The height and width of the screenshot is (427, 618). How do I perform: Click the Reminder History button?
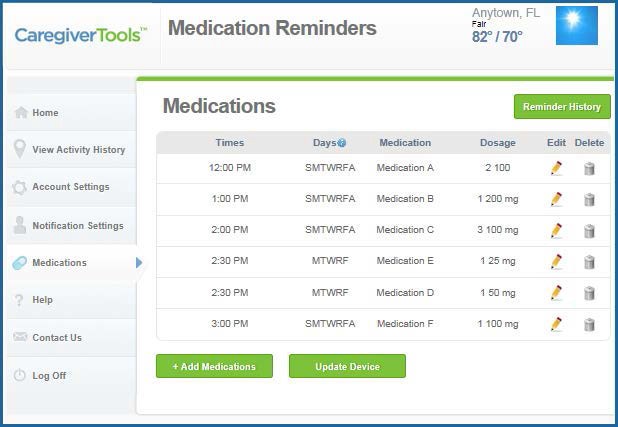tap(562, 106)
